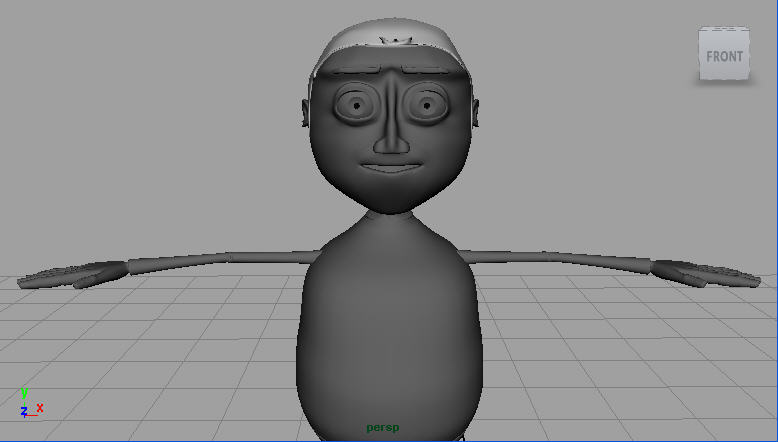Select the character's torso body mesh
Screen dimensions: 778x442
pyautogui.click(x=389, y=327)
